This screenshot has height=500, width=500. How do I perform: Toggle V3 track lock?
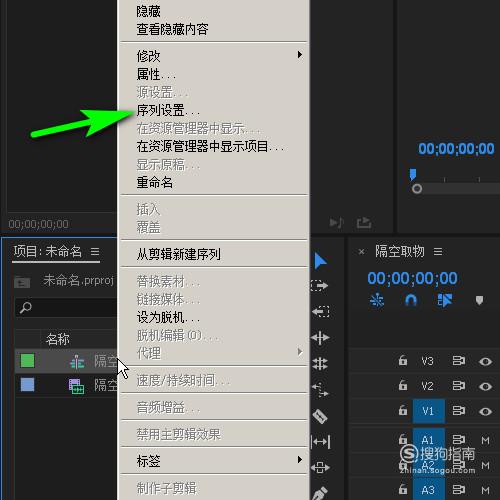[403, 361]
